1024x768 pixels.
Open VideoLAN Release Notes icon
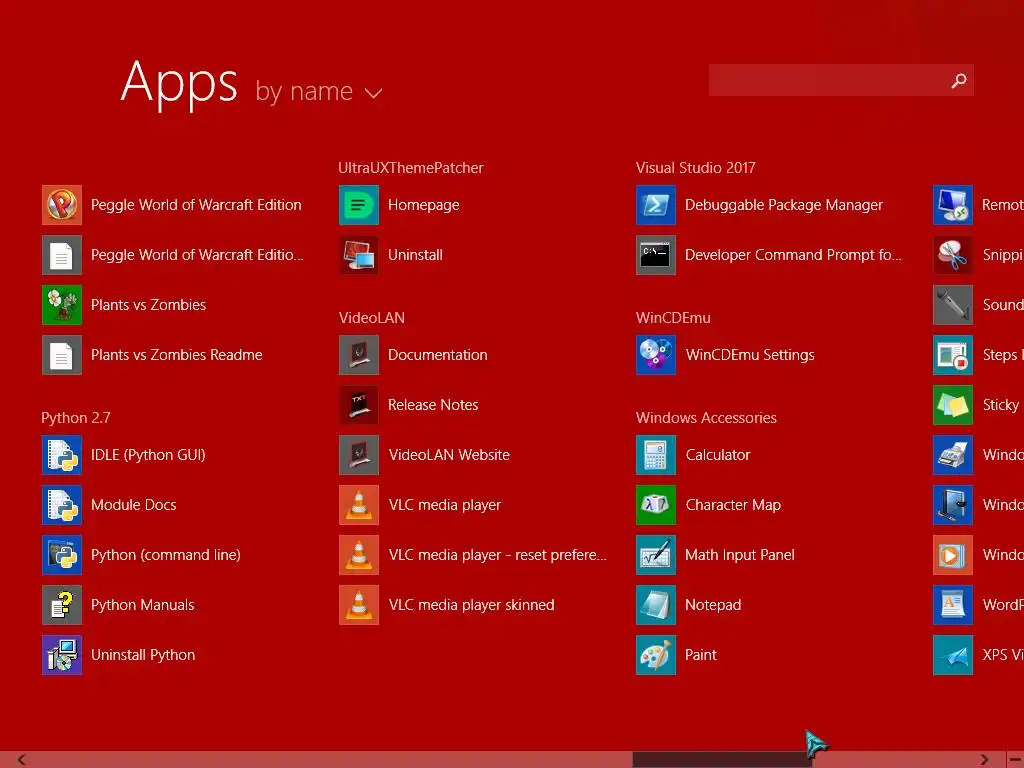coord(359,405)
